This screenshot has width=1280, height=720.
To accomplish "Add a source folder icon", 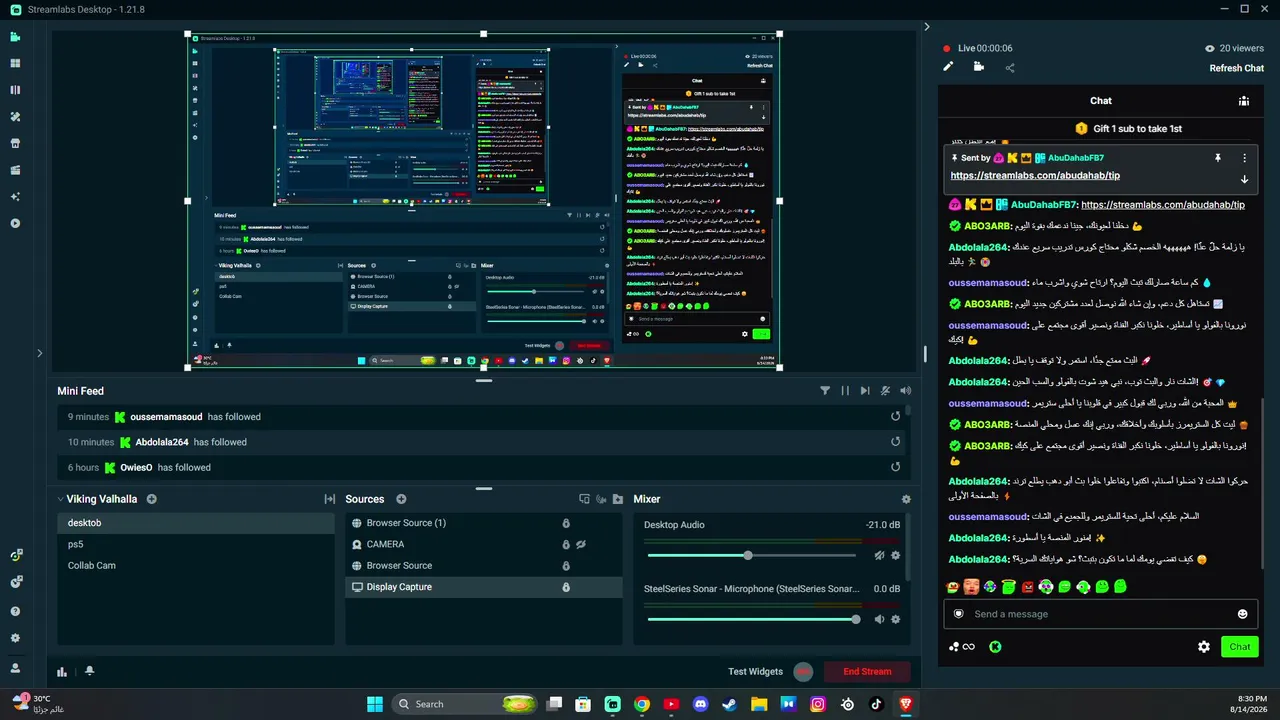I will pyautogui.click(x=618, y=499).
